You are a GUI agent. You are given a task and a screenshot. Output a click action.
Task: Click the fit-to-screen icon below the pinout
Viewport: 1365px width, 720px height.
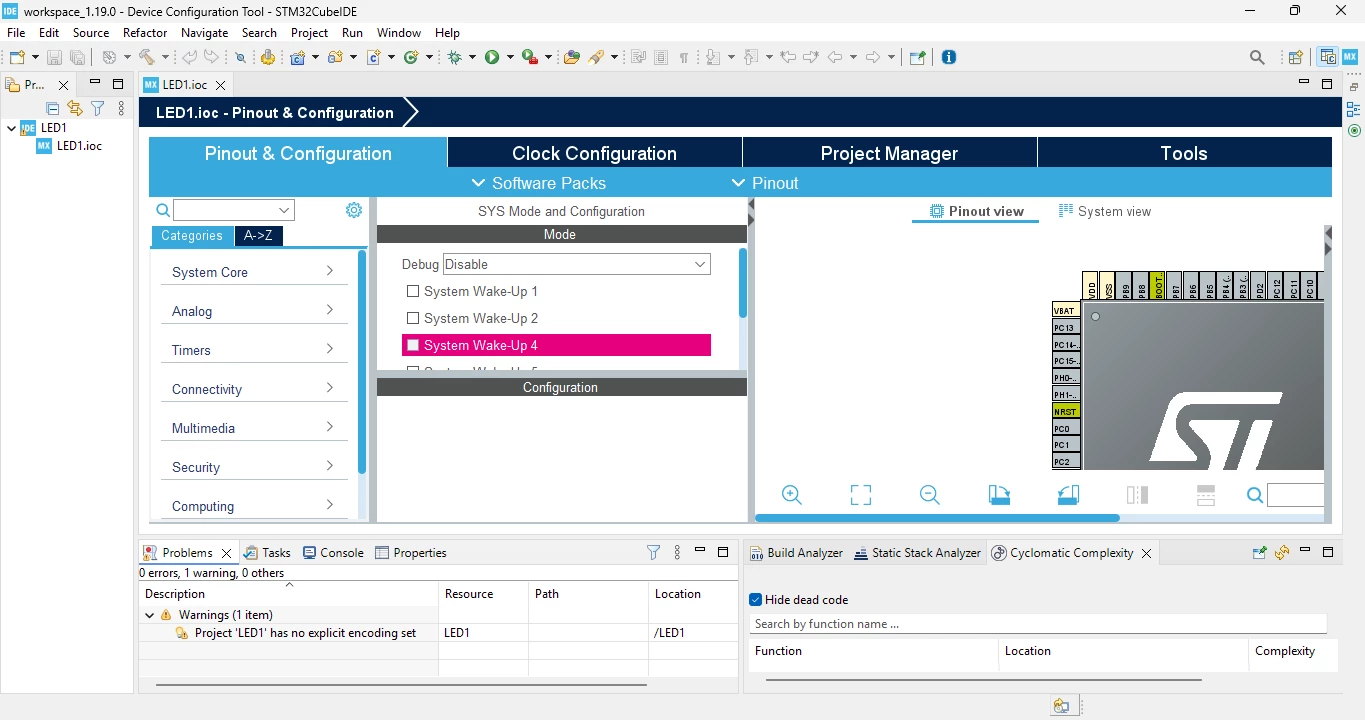click(861, 495)
